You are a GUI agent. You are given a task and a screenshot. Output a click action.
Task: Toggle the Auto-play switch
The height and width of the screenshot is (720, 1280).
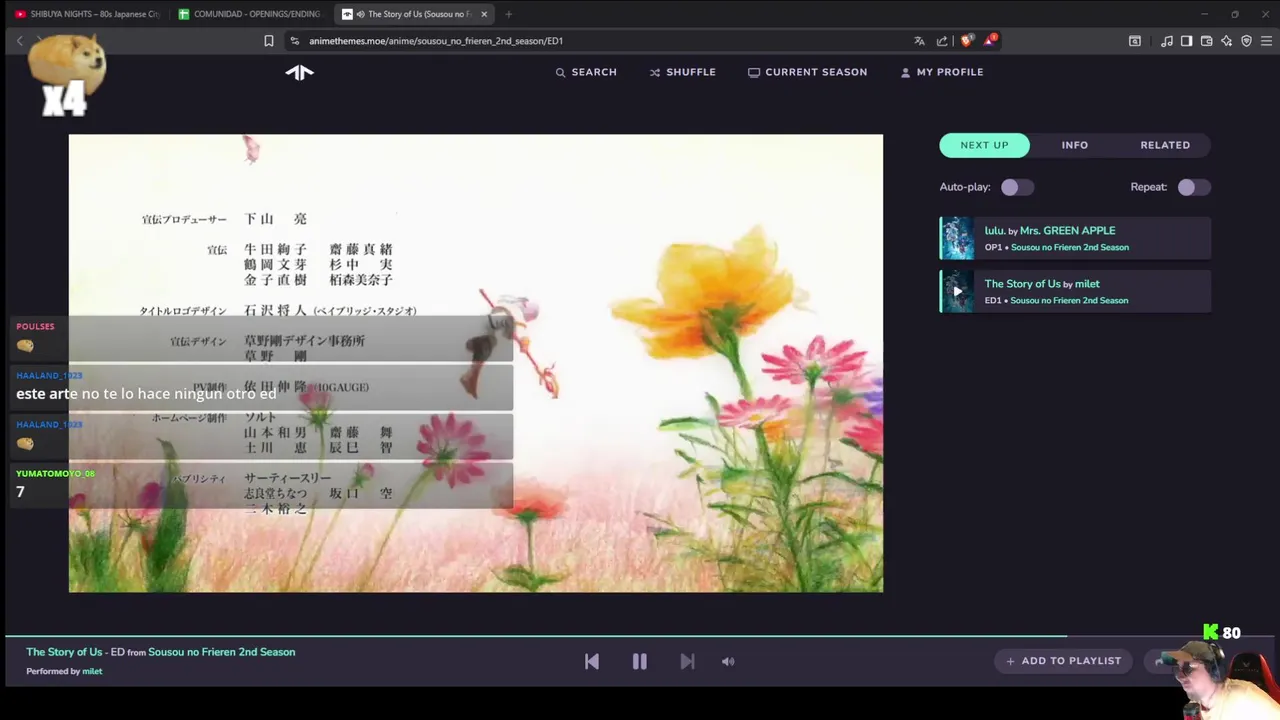pos(1017,187)
